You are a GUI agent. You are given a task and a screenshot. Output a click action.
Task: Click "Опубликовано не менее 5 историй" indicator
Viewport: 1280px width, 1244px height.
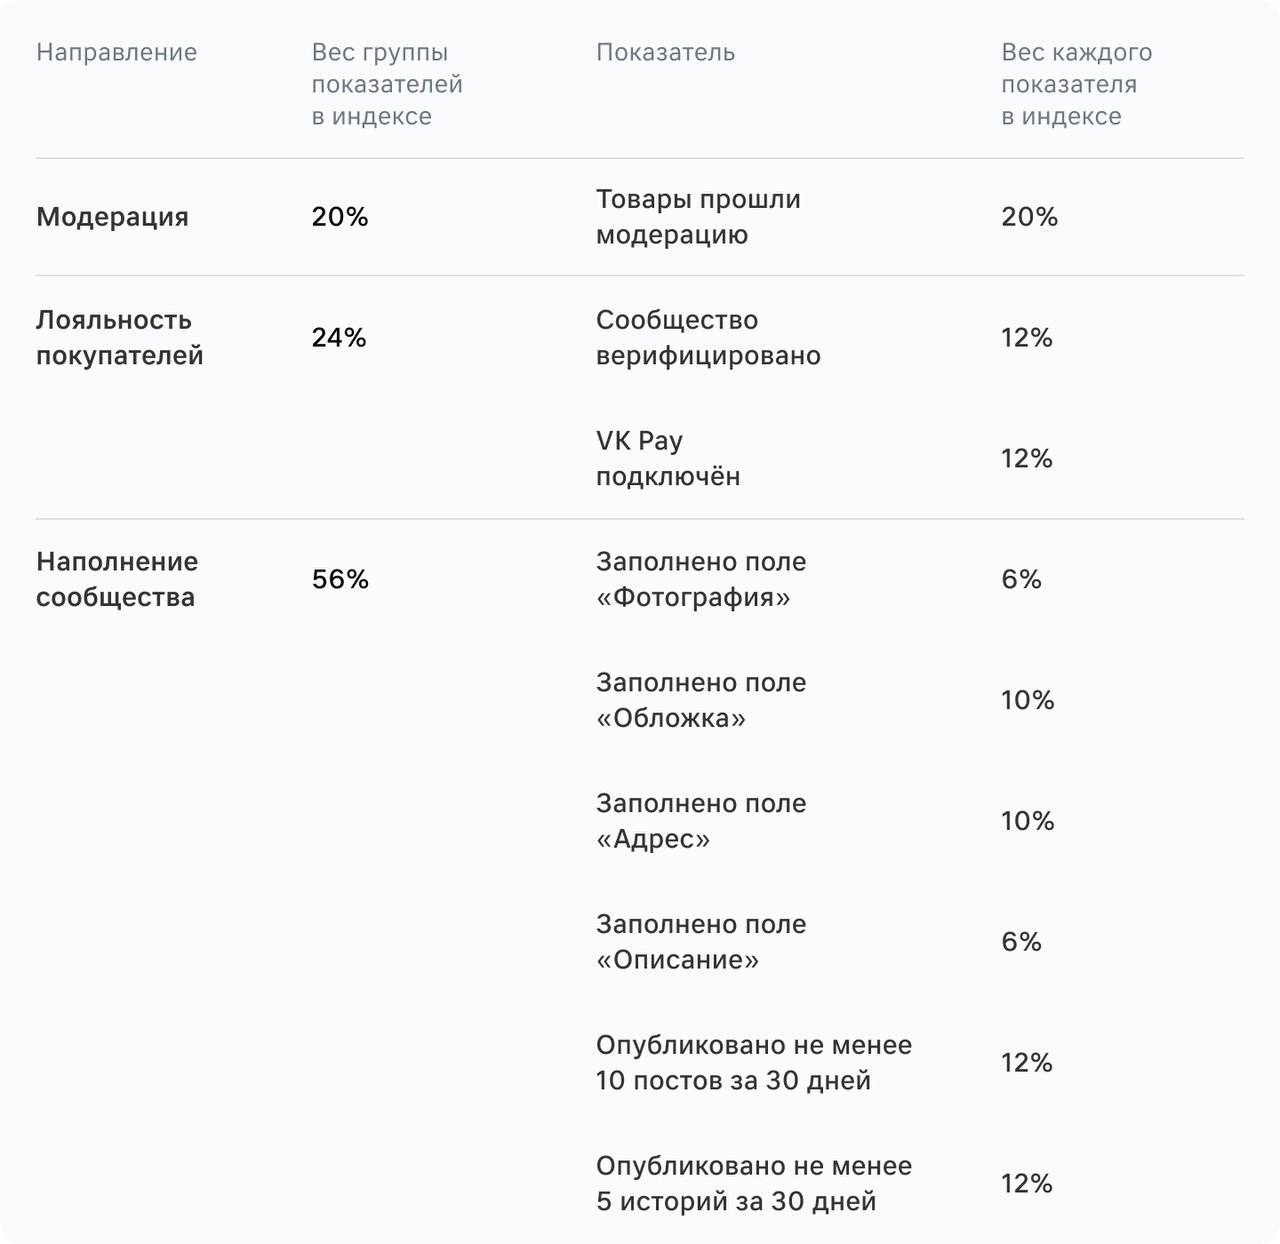pyautogui.click(x=753, y=1184)
